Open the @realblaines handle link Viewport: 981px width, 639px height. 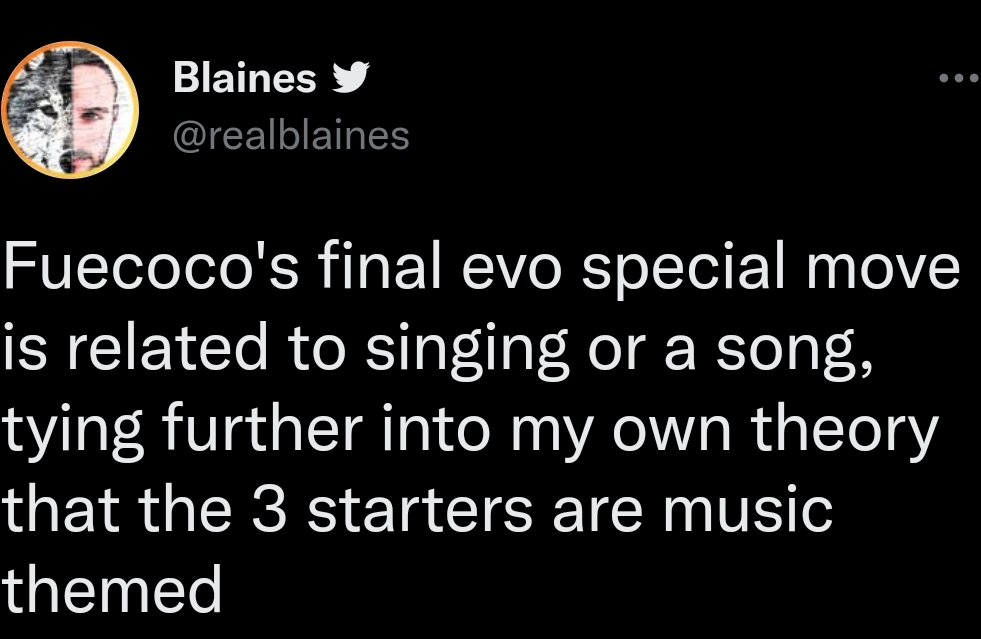click(291, 135)
